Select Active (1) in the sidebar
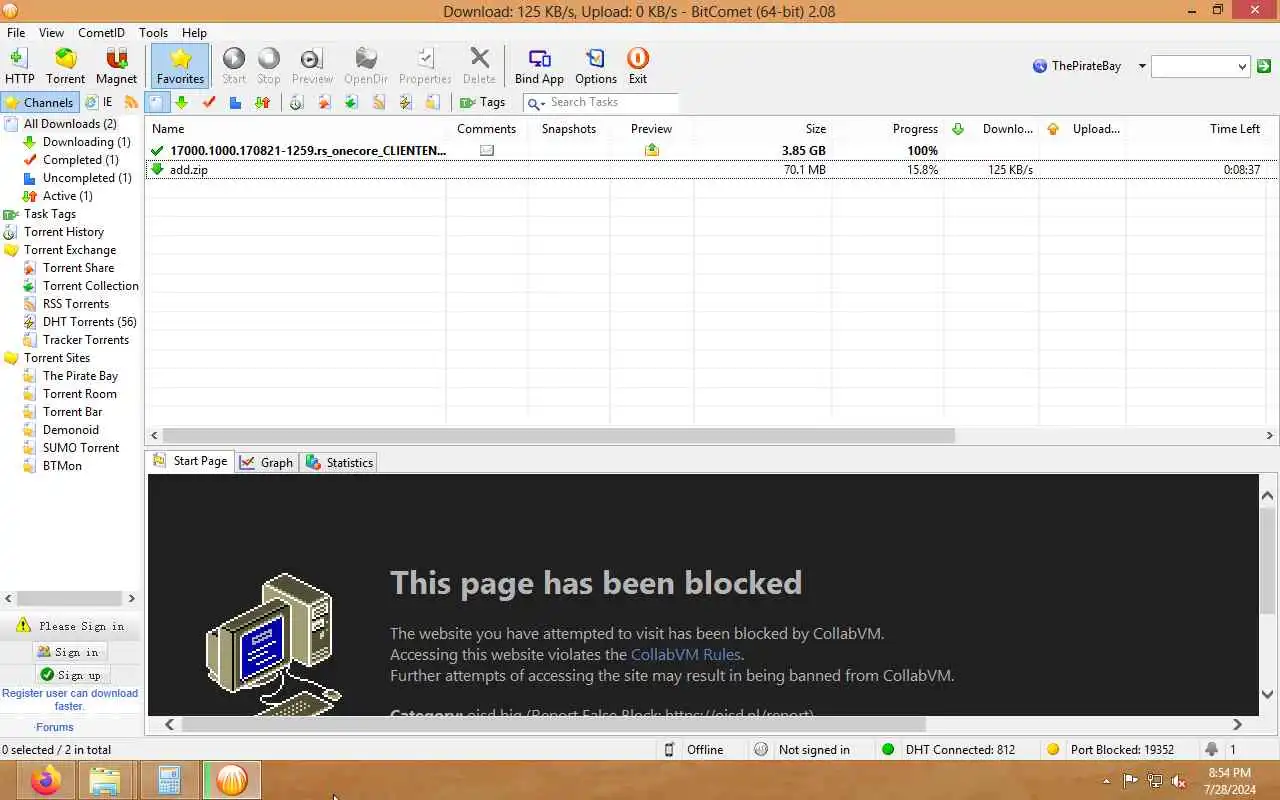The width and height of the screenshot is (1280, 800). [x=67, y=196]
